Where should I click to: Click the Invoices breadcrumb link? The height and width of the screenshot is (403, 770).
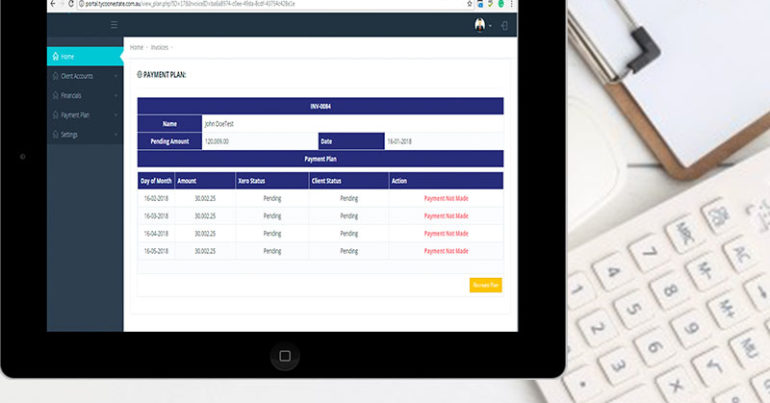click(x=159, y=48)
